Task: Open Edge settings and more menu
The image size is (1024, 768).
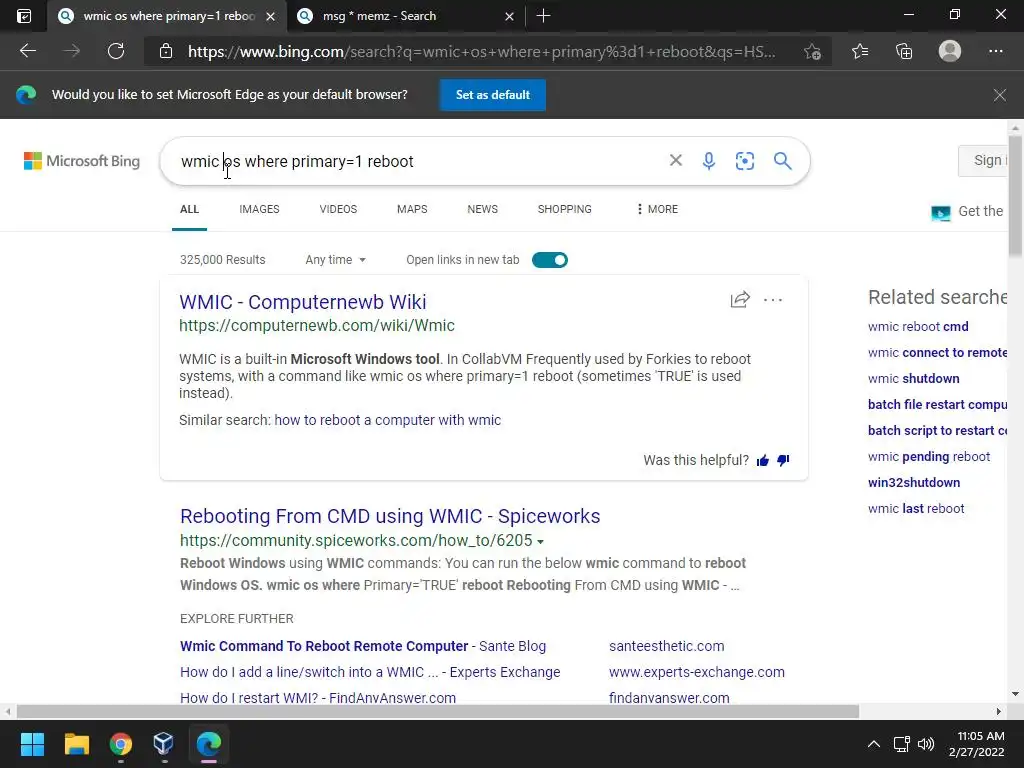Action: 995,51
